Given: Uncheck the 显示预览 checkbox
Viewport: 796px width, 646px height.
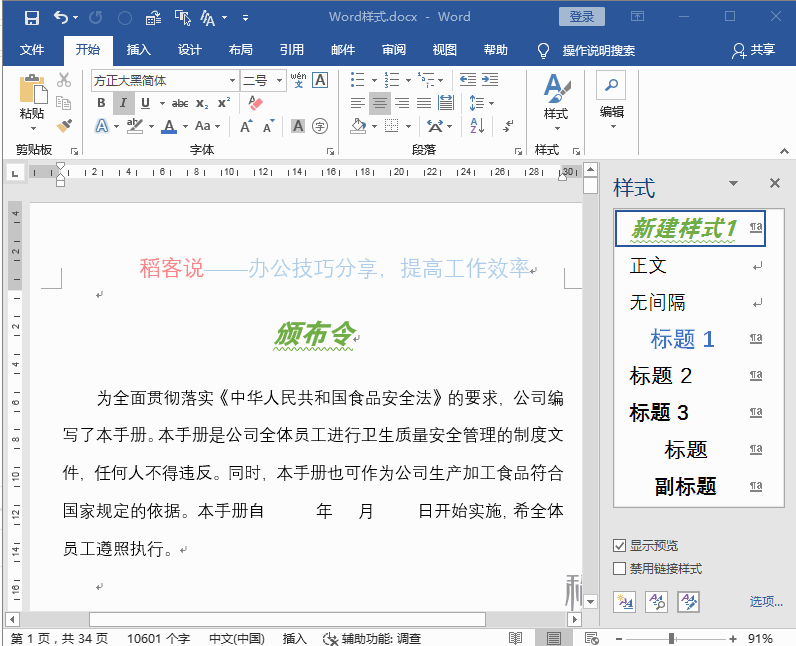Looking at the screenshot, I should point(620,546).
